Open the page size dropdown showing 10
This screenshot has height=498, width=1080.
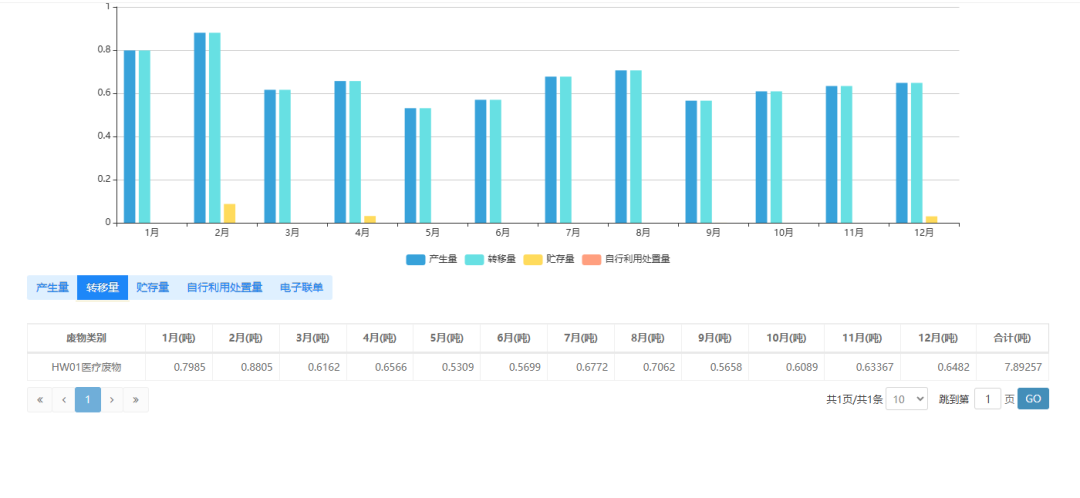(x=906, y=399)
